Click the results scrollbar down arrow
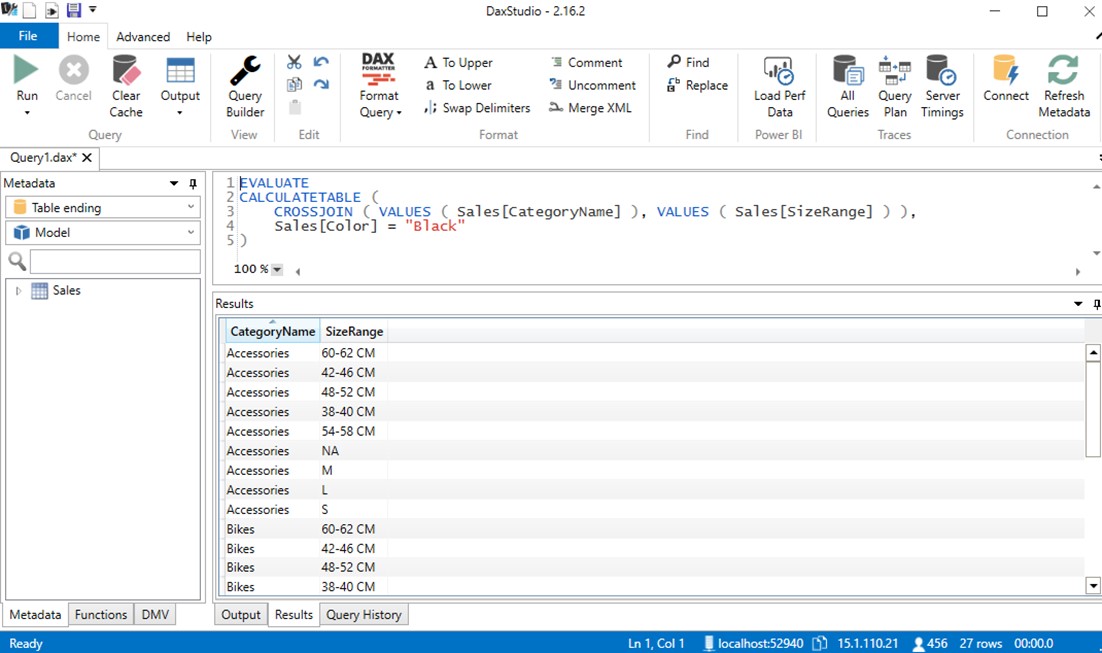The image size is (1102, 653). pyautogui.click(x=1092, y=585)
